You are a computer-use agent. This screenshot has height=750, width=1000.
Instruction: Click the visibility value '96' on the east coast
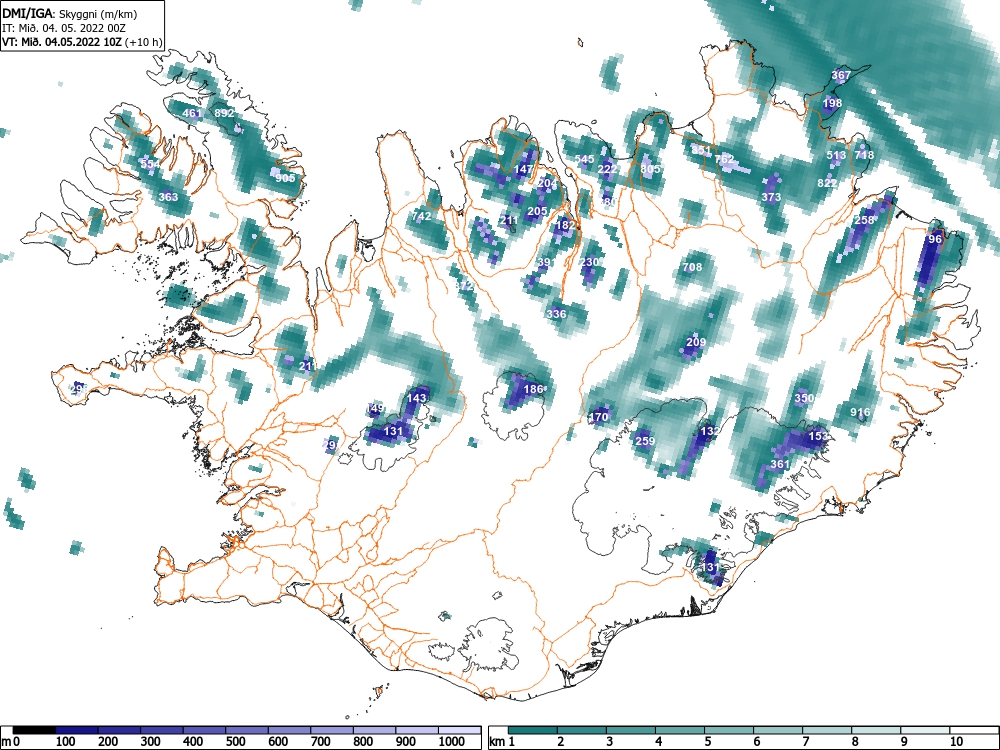935,239
